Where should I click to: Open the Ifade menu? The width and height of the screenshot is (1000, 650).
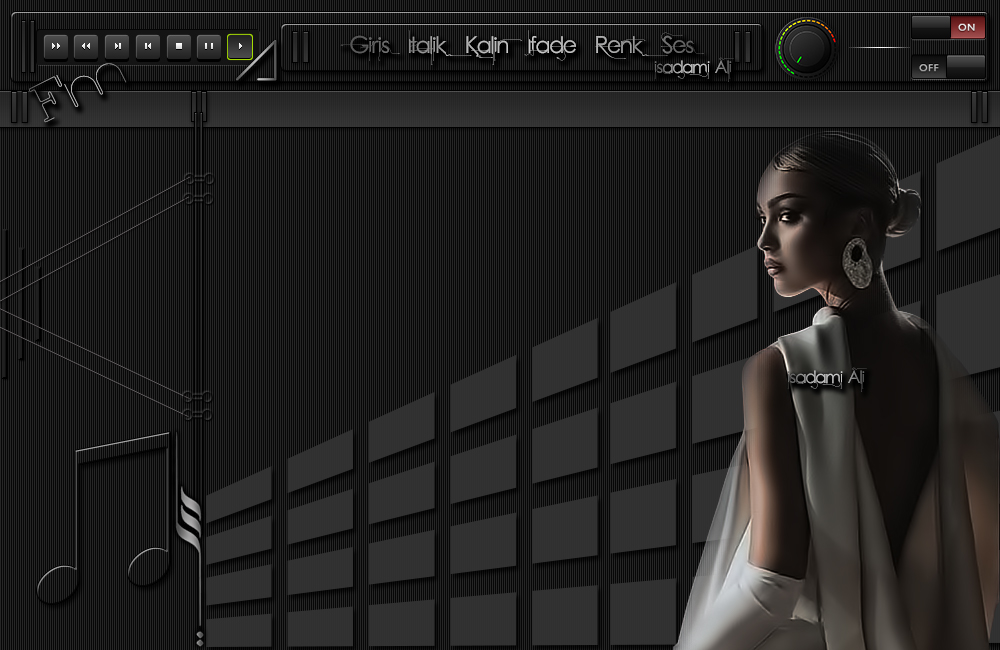[x=552, y=46]
